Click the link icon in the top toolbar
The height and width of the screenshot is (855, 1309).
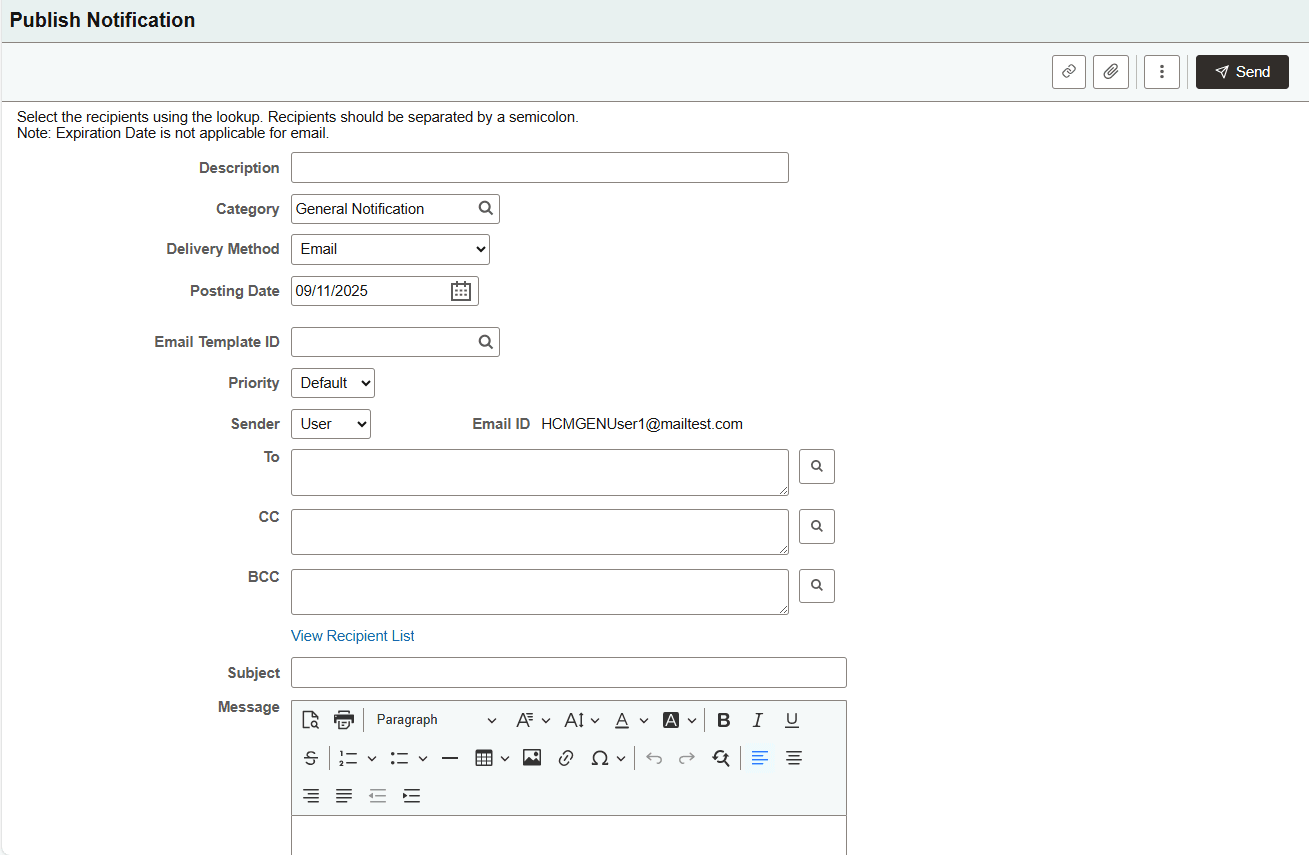[x=1068, y=71]
